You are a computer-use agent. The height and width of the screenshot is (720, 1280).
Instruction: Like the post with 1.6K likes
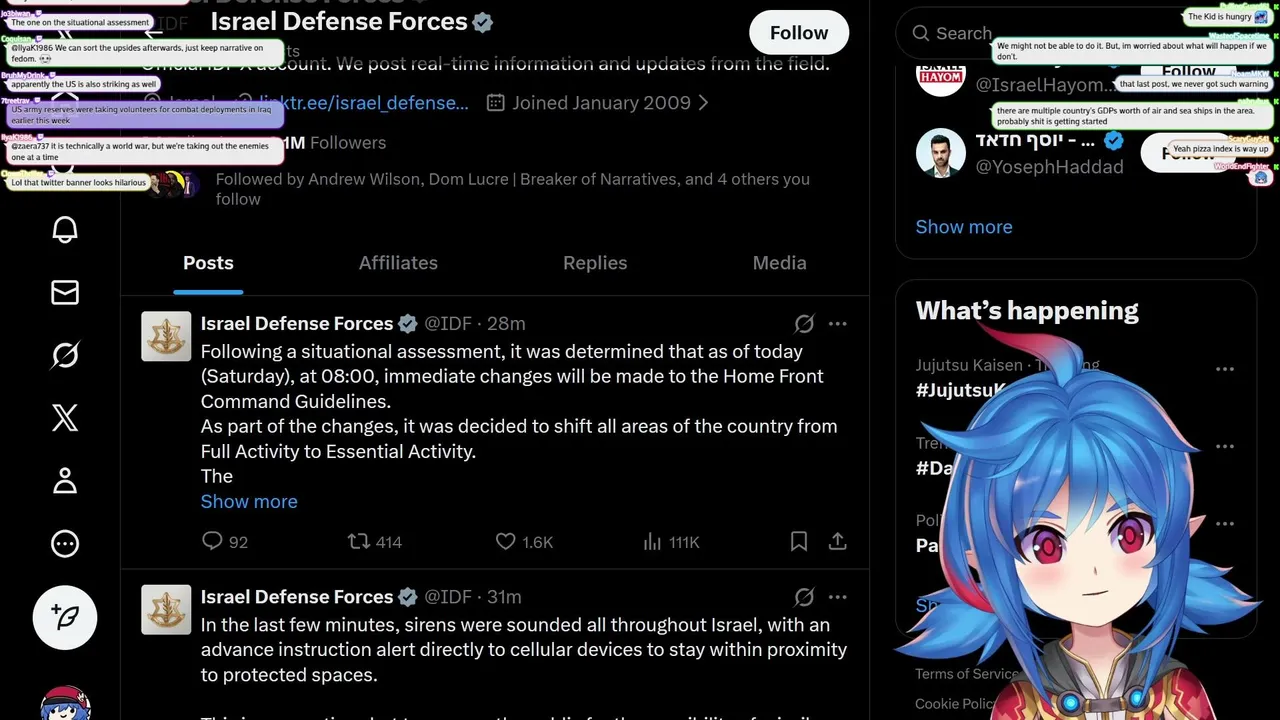[506, 541]
